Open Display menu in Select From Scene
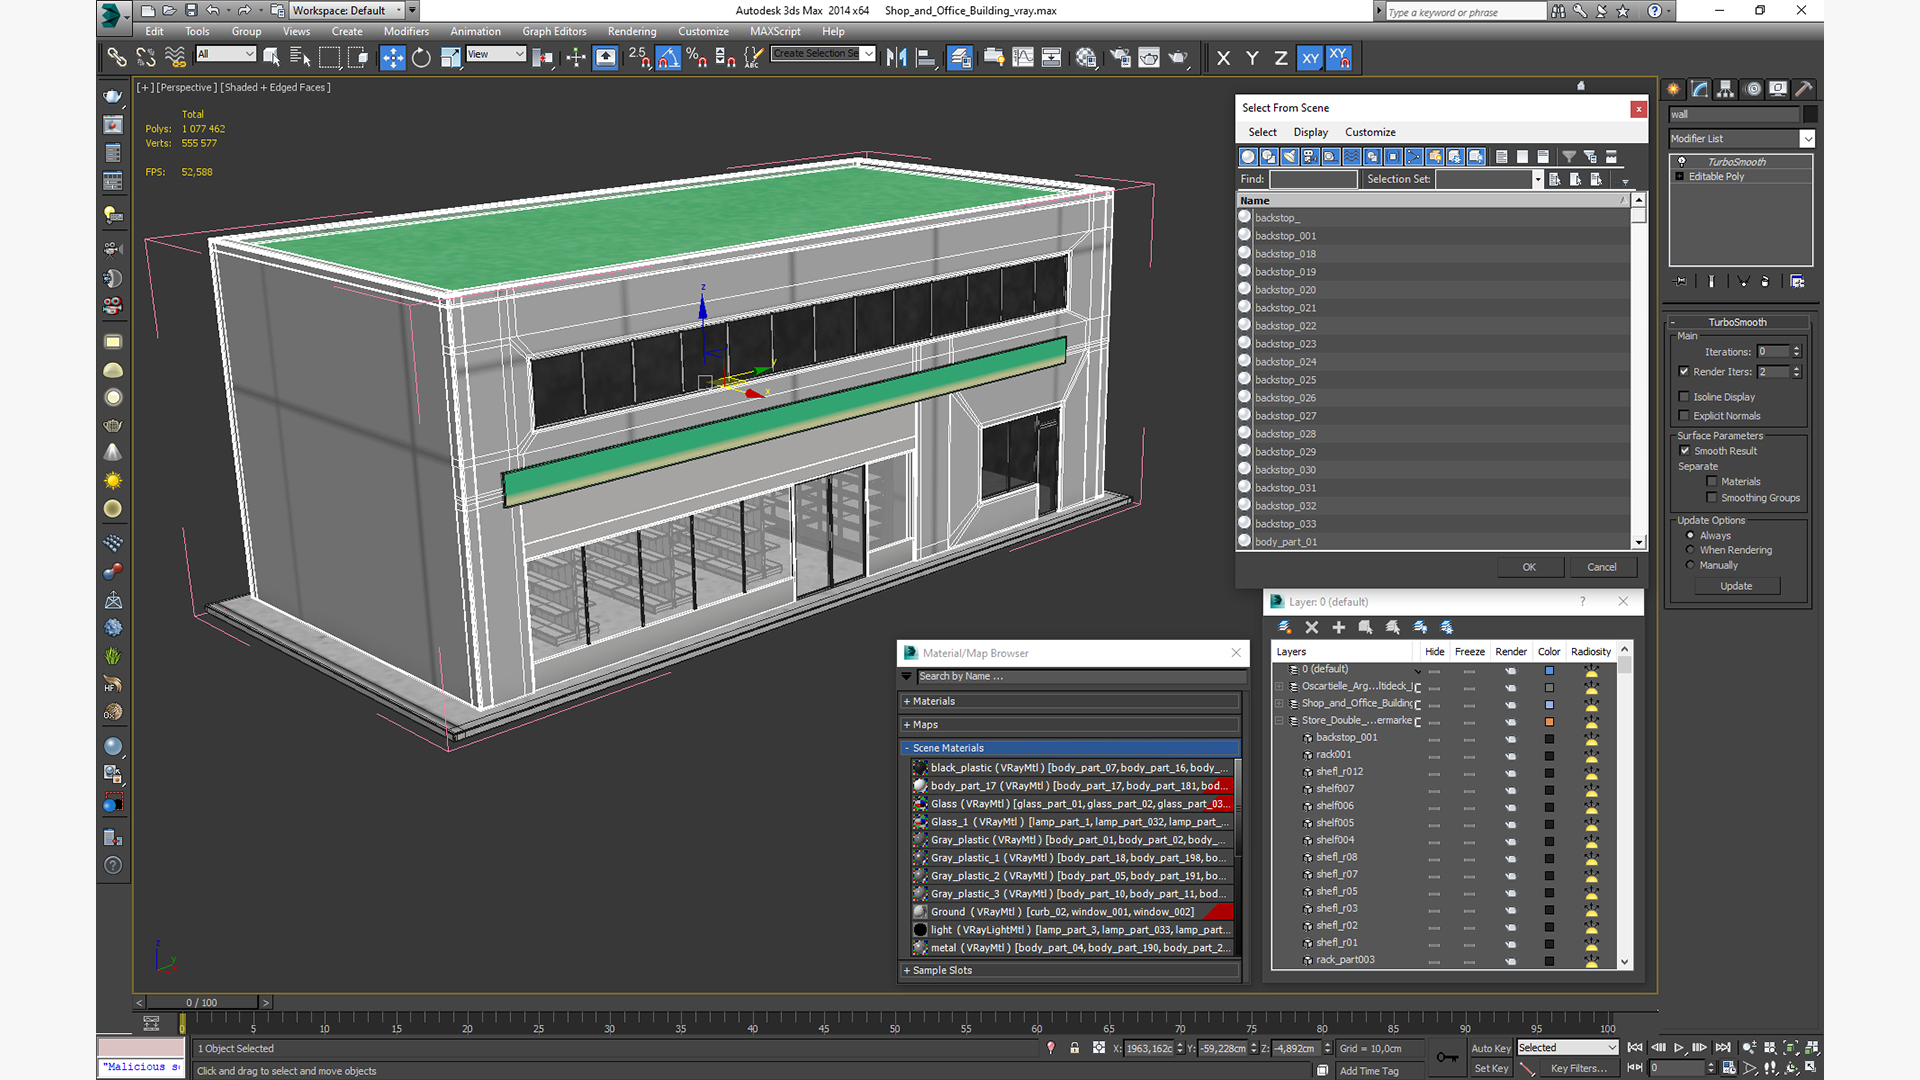The image size is (1920, 1080). 1310,132
